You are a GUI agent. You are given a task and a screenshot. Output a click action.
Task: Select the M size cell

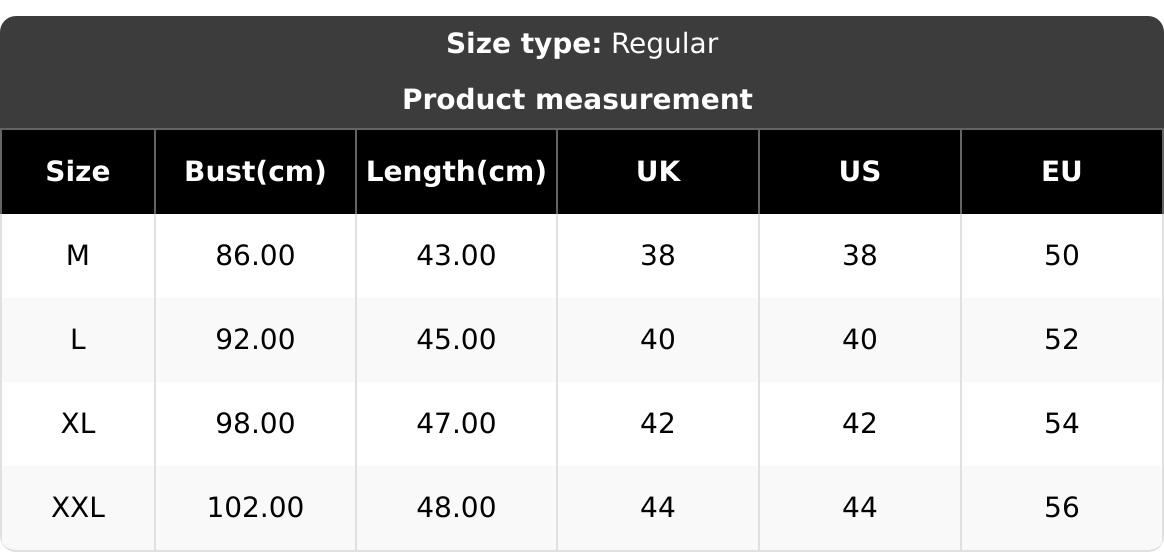[x=78, y=256]
